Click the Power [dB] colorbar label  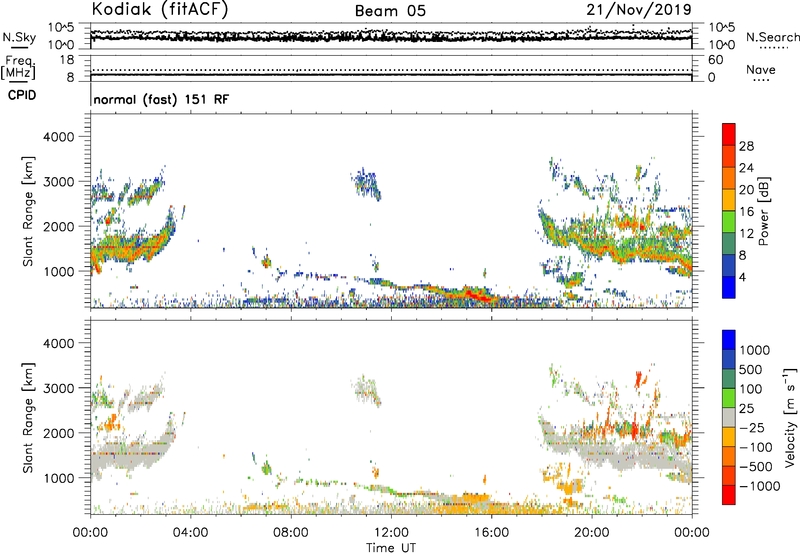763,211
